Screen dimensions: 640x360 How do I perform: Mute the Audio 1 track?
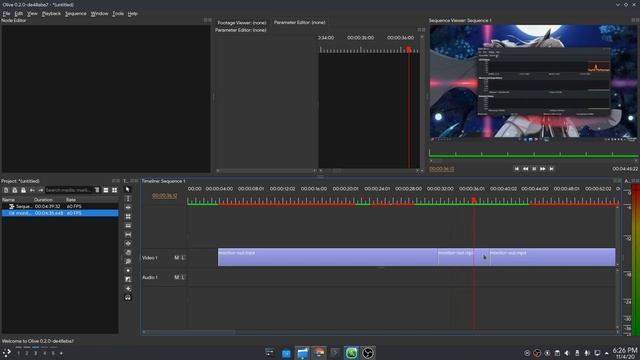tap(176, 278)
